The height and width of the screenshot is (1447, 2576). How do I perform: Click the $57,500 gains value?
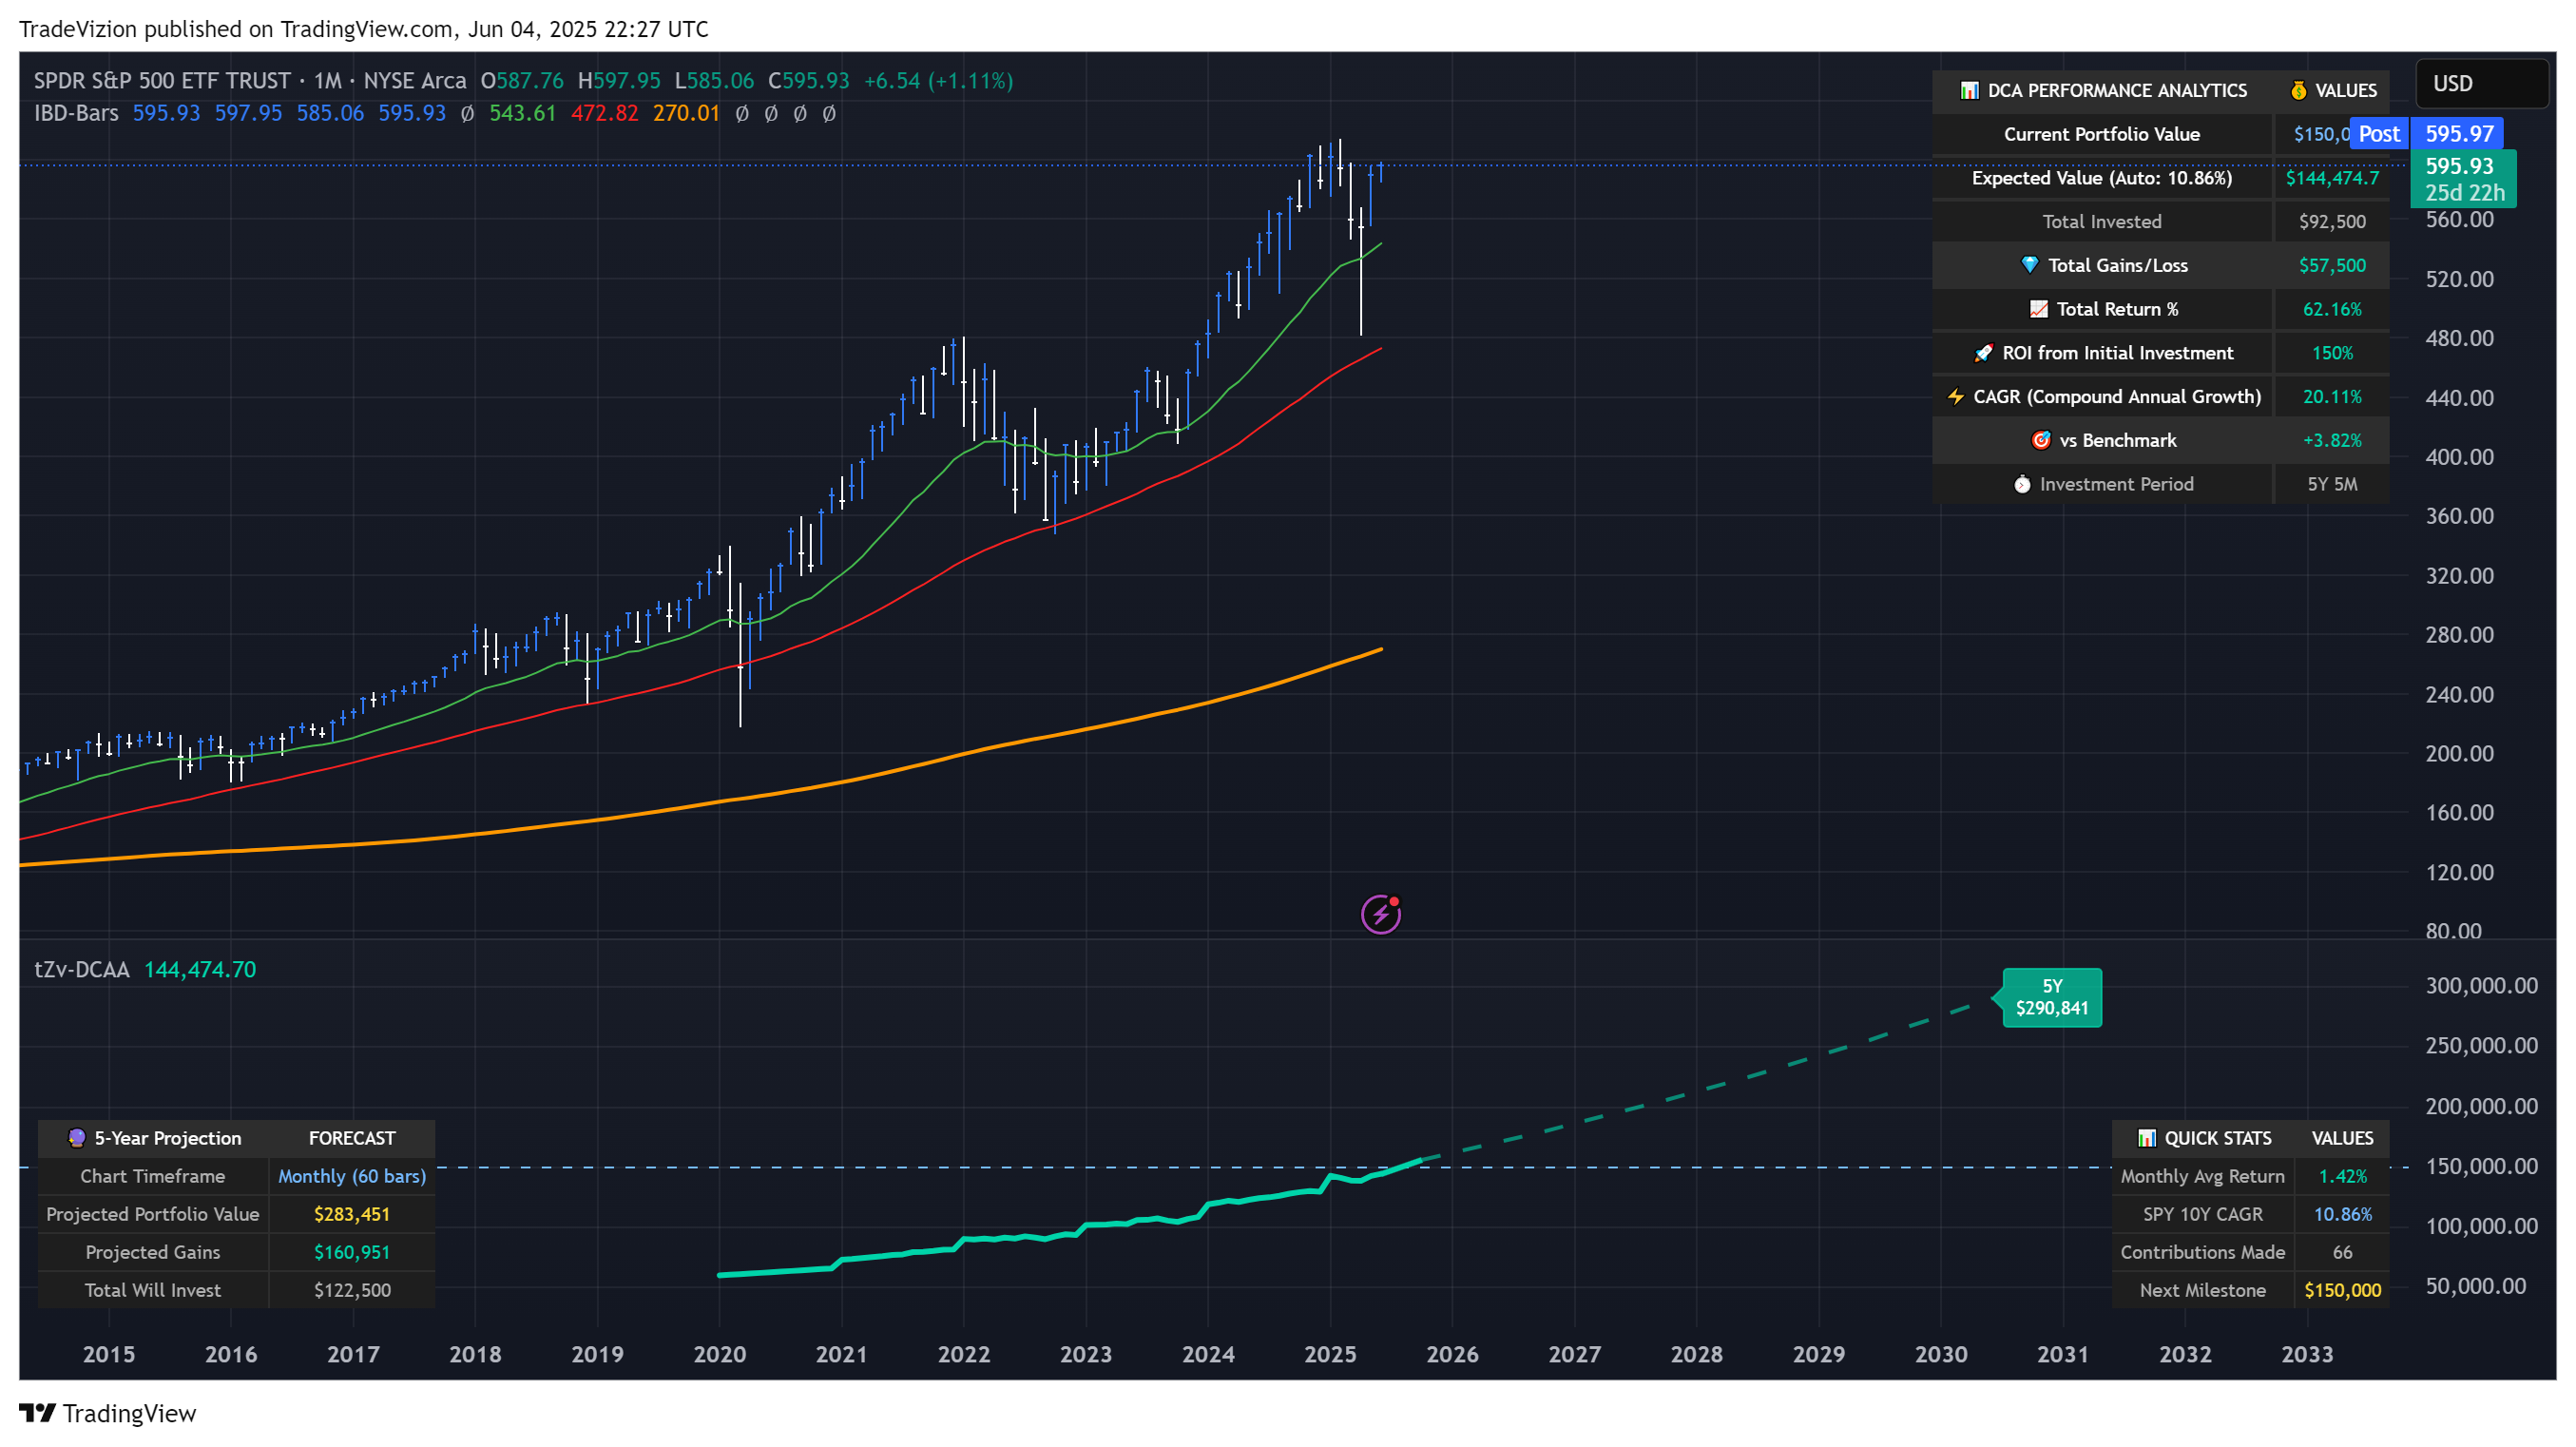2331,265
